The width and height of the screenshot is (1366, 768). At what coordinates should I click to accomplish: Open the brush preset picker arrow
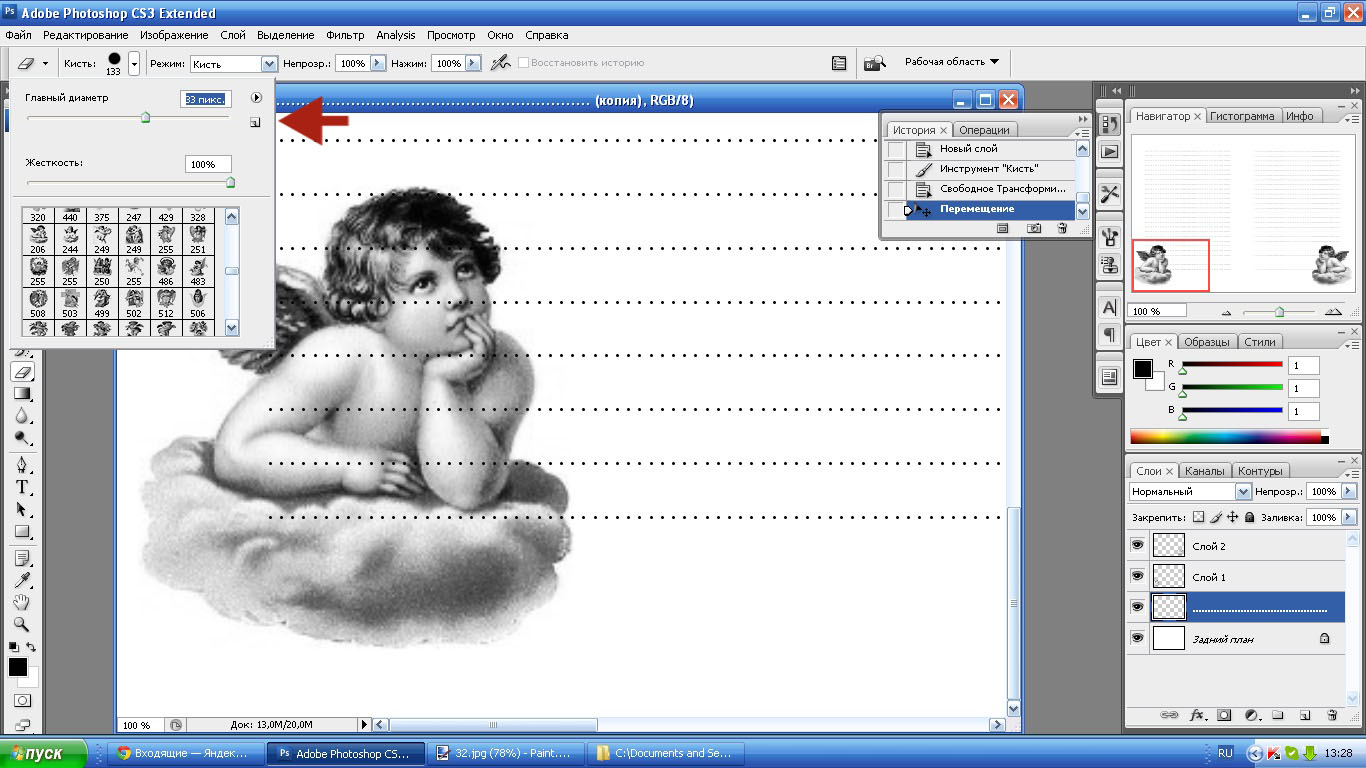(x=134, y=63)
